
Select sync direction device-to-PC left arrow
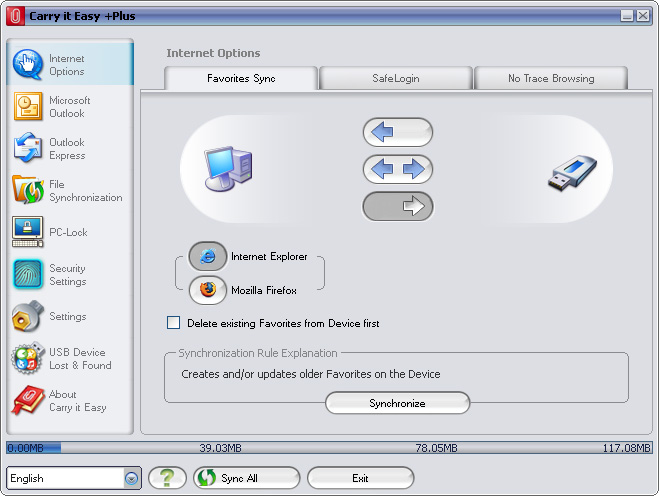coord(398,132)
